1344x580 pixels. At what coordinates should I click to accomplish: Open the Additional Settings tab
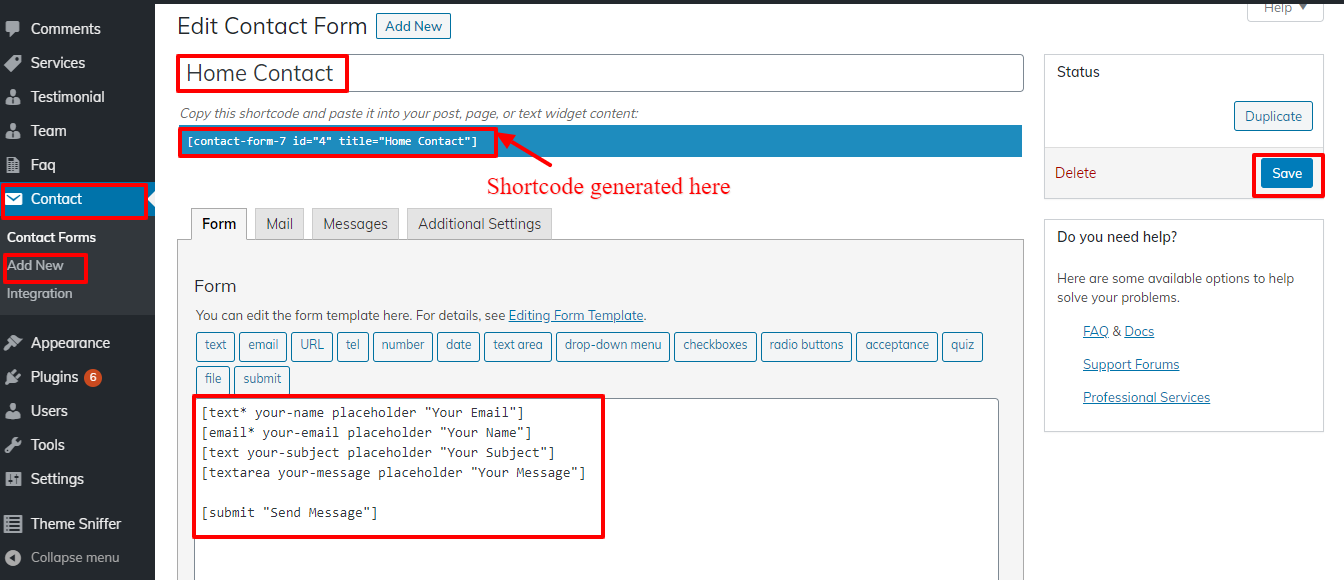pyautogui.click(x=479, y=223)
